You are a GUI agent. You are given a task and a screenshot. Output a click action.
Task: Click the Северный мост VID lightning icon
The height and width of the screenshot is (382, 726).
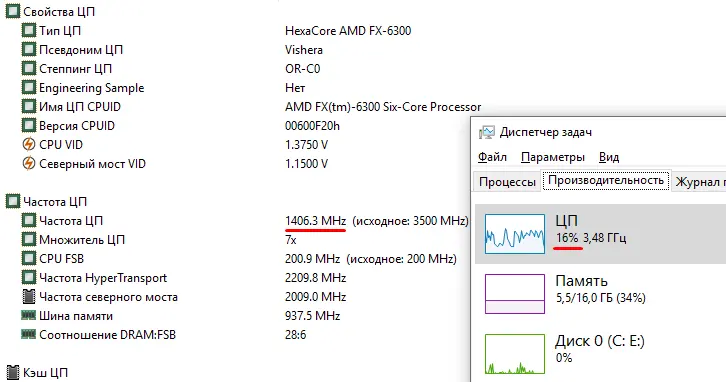tap(29, 163)
